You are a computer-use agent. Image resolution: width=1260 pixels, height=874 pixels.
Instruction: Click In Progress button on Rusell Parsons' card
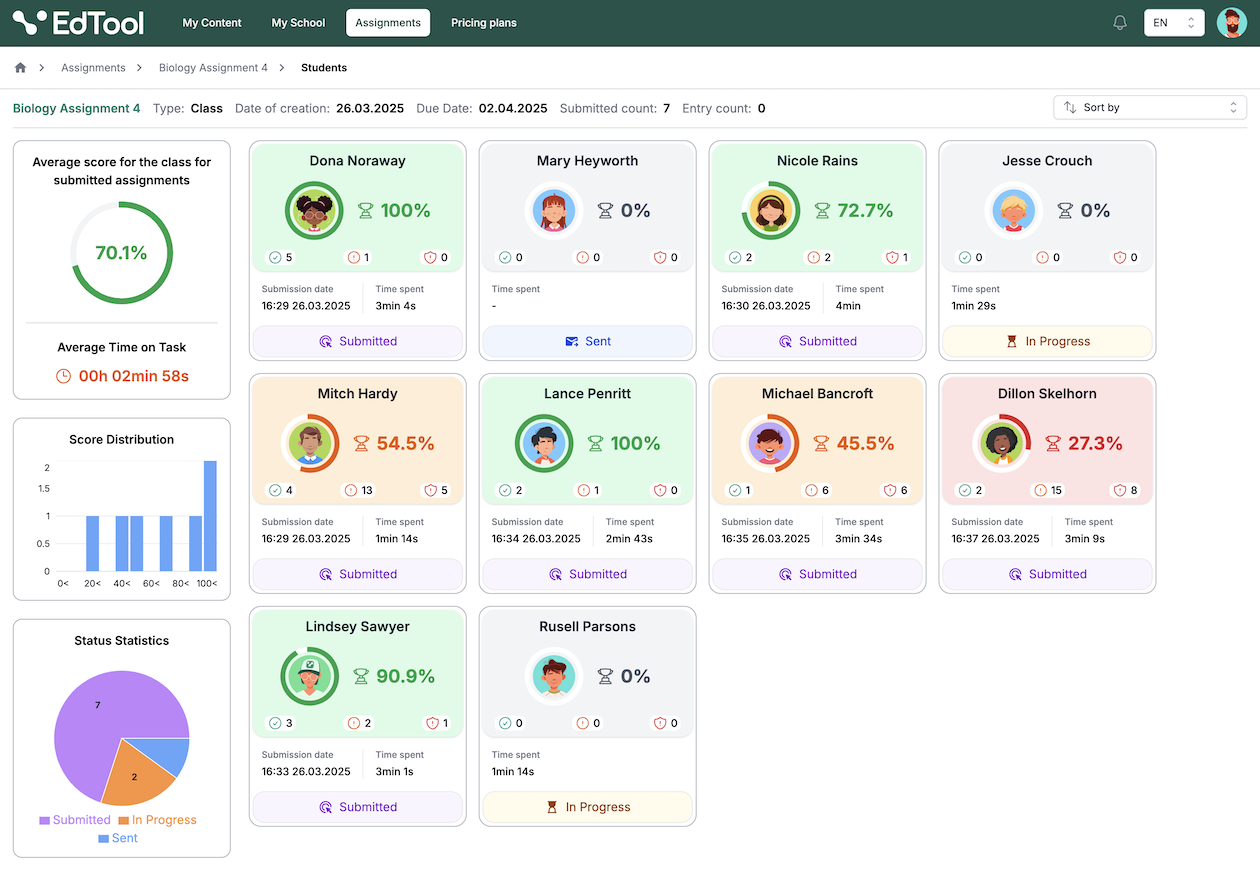point(588,807)
